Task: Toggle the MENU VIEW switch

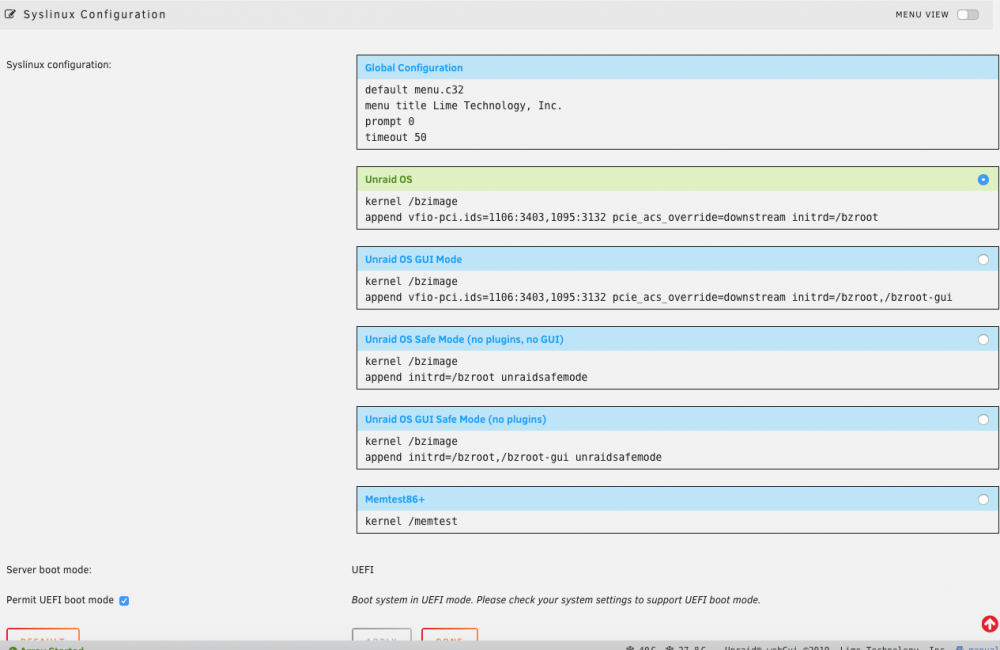Action: pyautogui.click(x=967, y=15)
